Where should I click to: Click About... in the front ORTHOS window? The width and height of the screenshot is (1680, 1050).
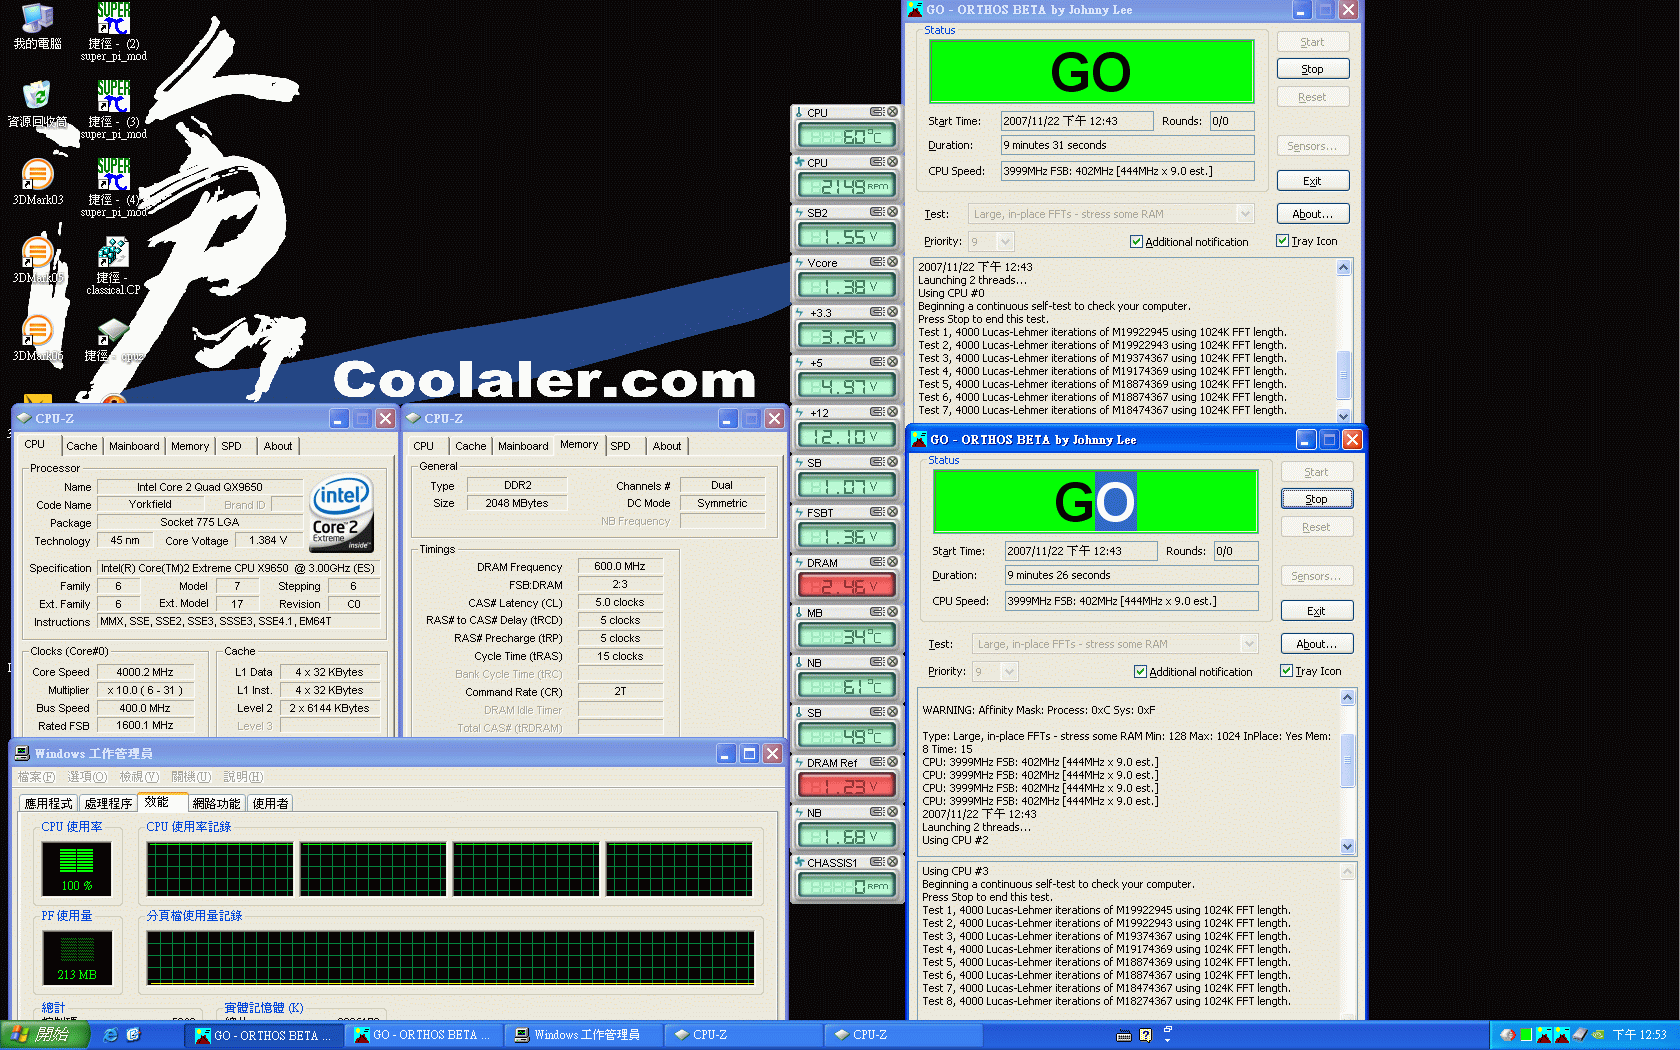click(1316, 644)
